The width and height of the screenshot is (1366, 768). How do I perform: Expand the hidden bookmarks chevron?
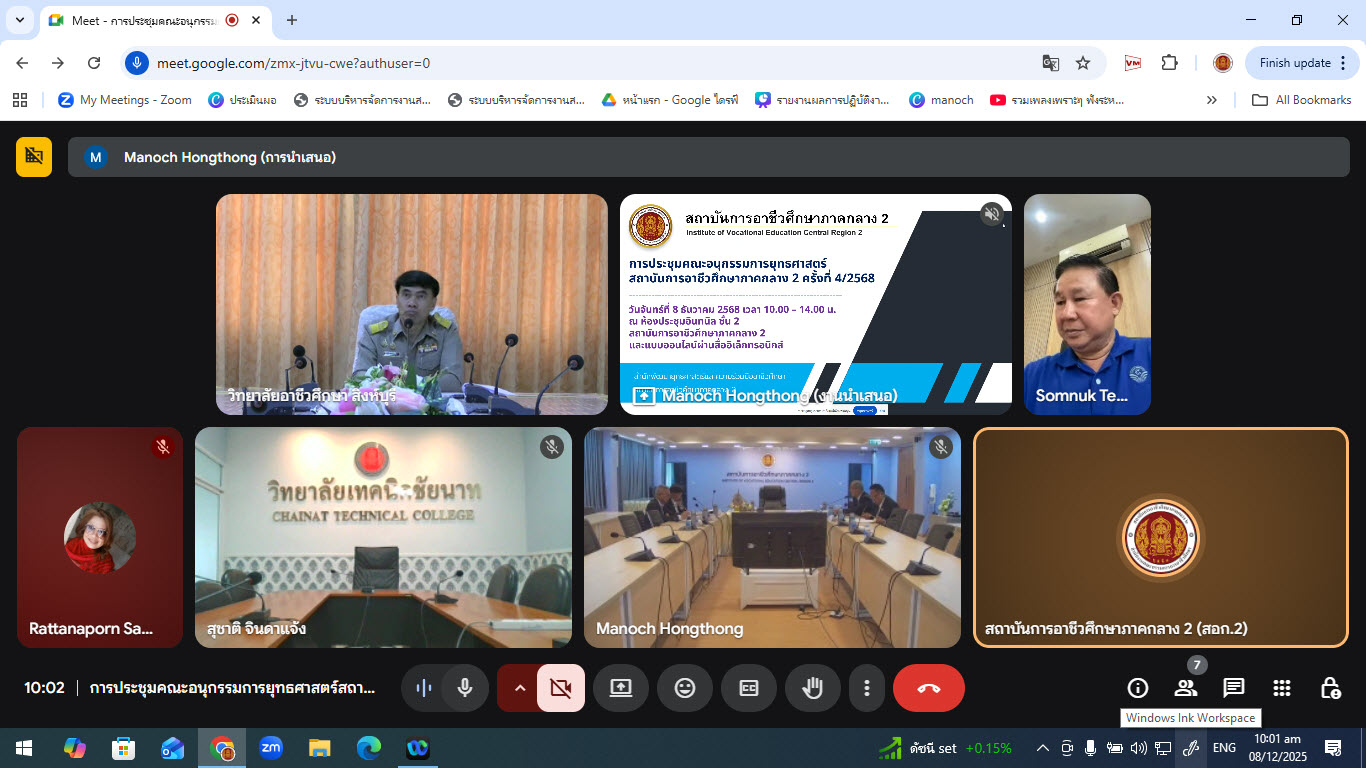point(1212,100)
